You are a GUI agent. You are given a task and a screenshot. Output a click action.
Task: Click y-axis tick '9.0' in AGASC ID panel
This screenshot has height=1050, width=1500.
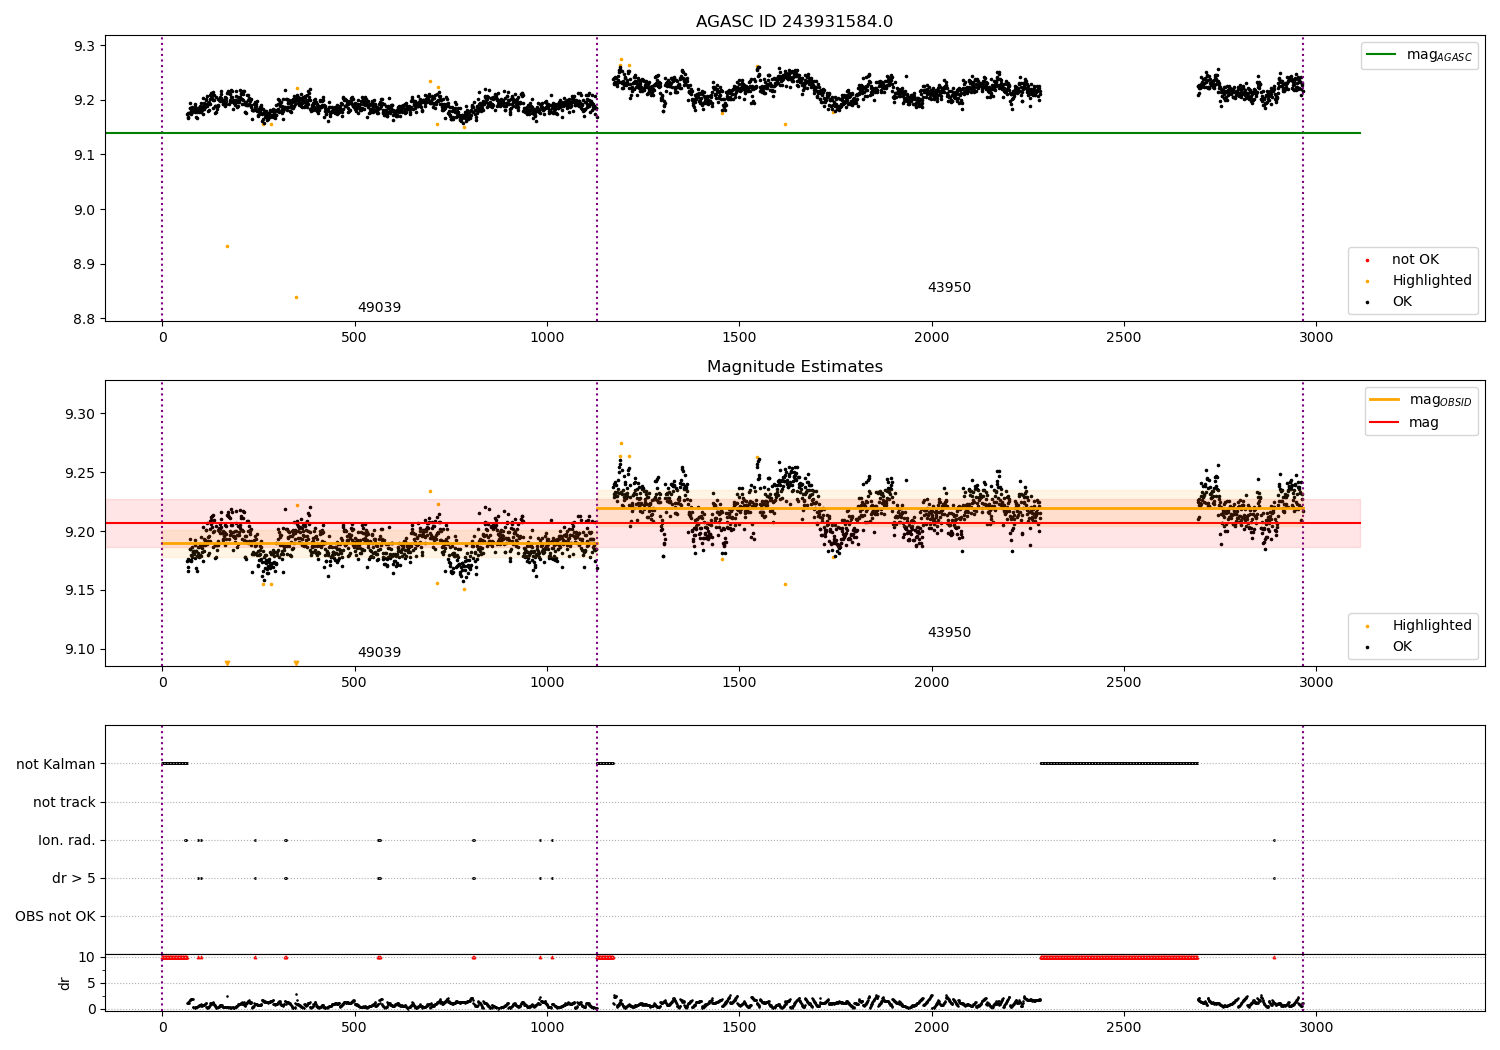coord(84,211)
